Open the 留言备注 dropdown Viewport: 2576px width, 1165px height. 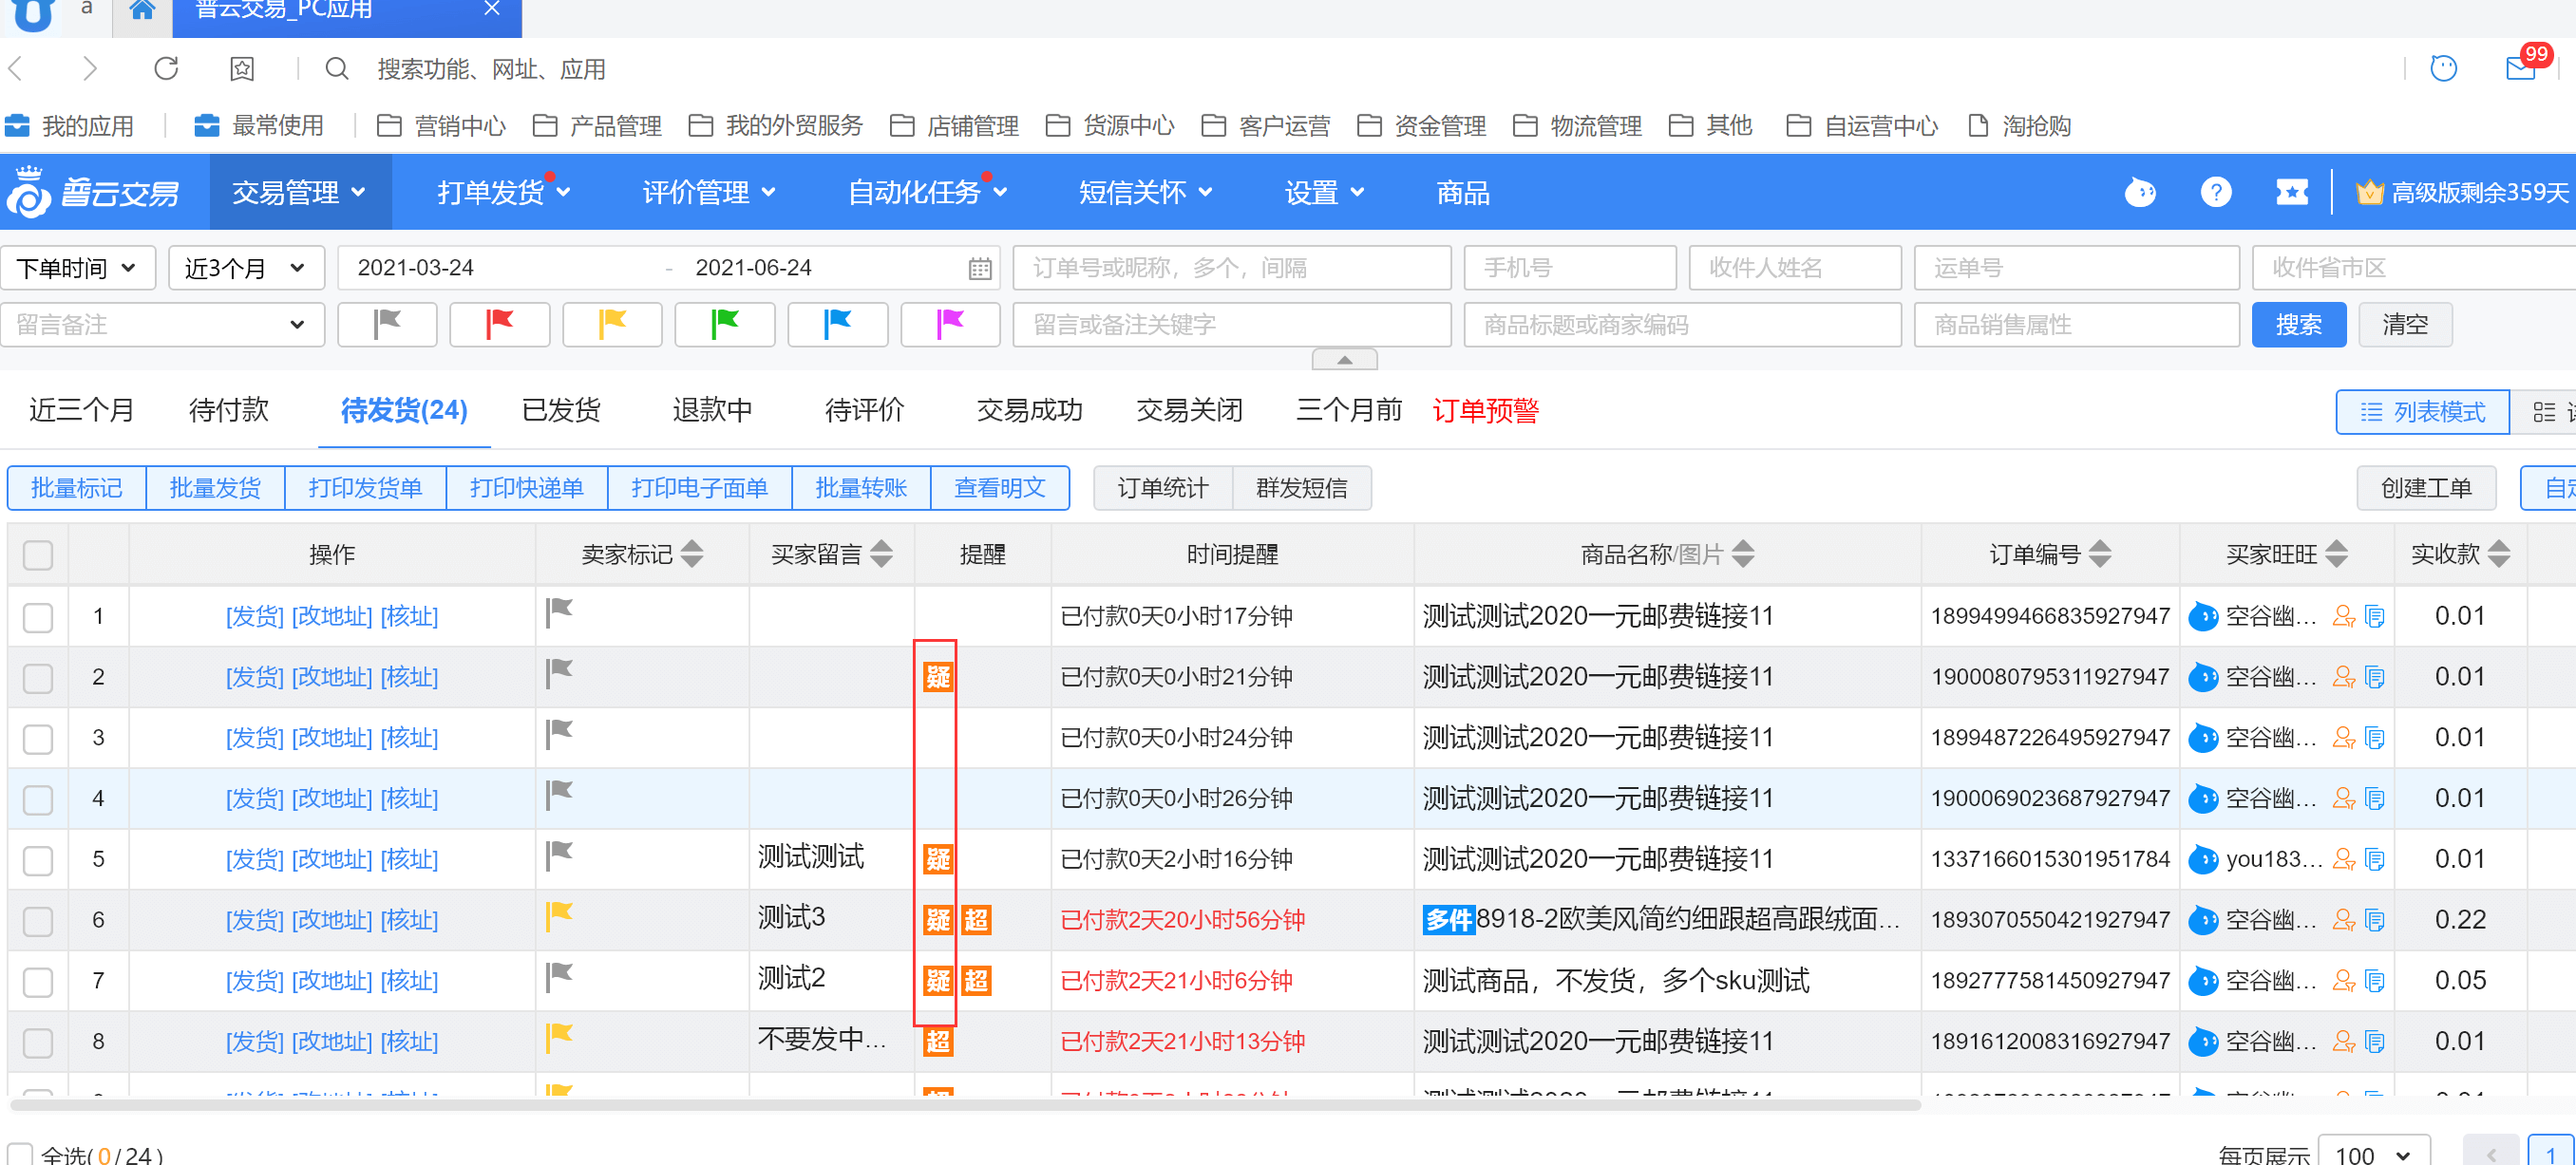tap(162, 324)
